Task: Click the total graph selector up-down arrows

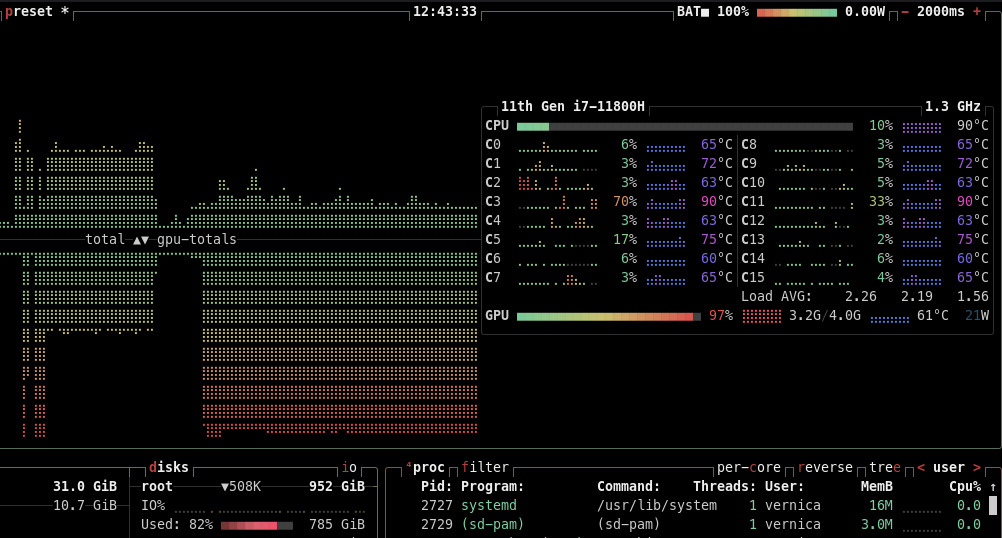Action: (x=141, y=240)
